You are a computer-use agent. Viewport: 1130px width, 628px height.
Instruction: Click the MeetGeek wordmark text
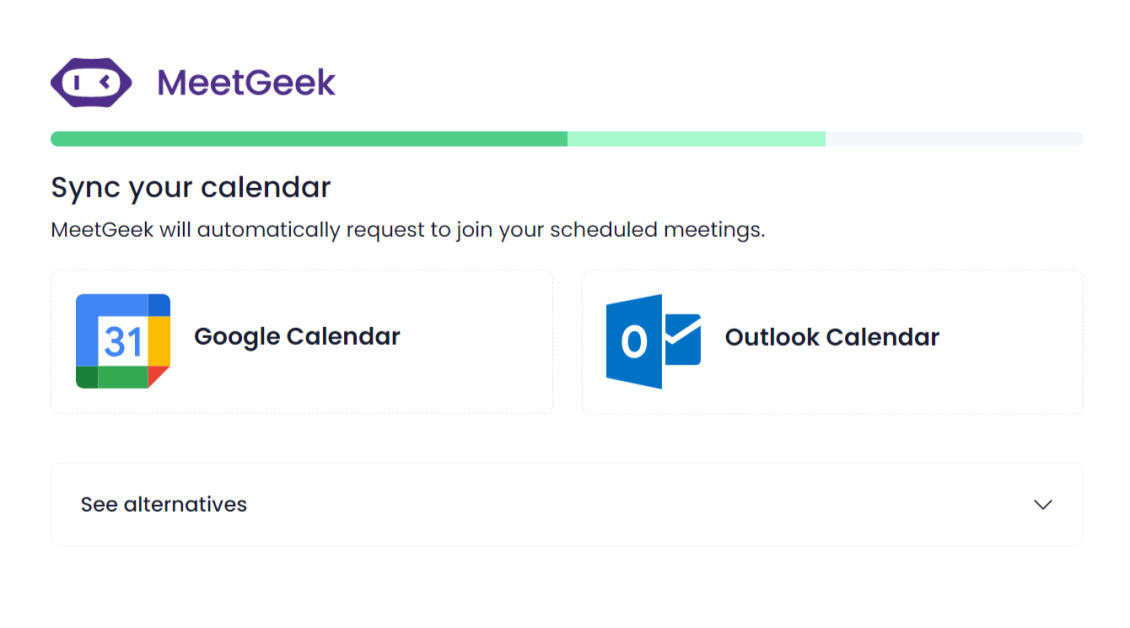tap(246, 82)
